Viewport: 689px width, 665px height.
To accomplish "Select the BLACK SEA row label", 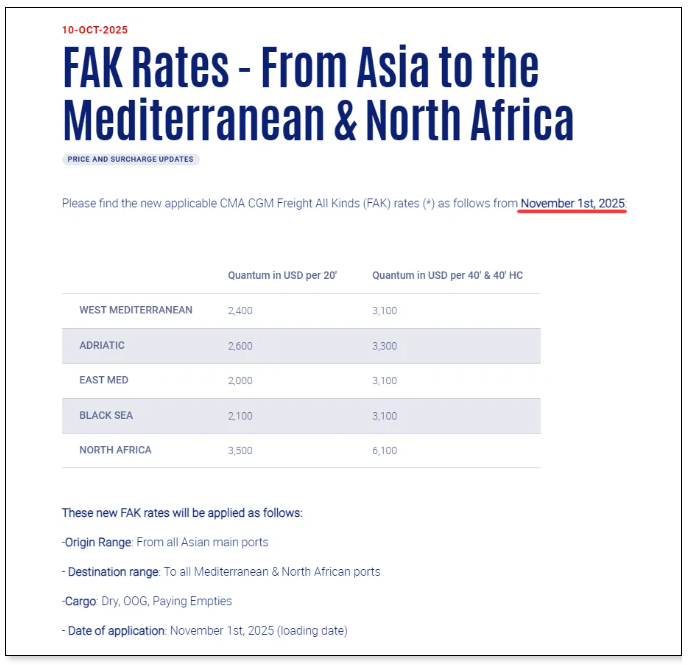I will [106, 416].
